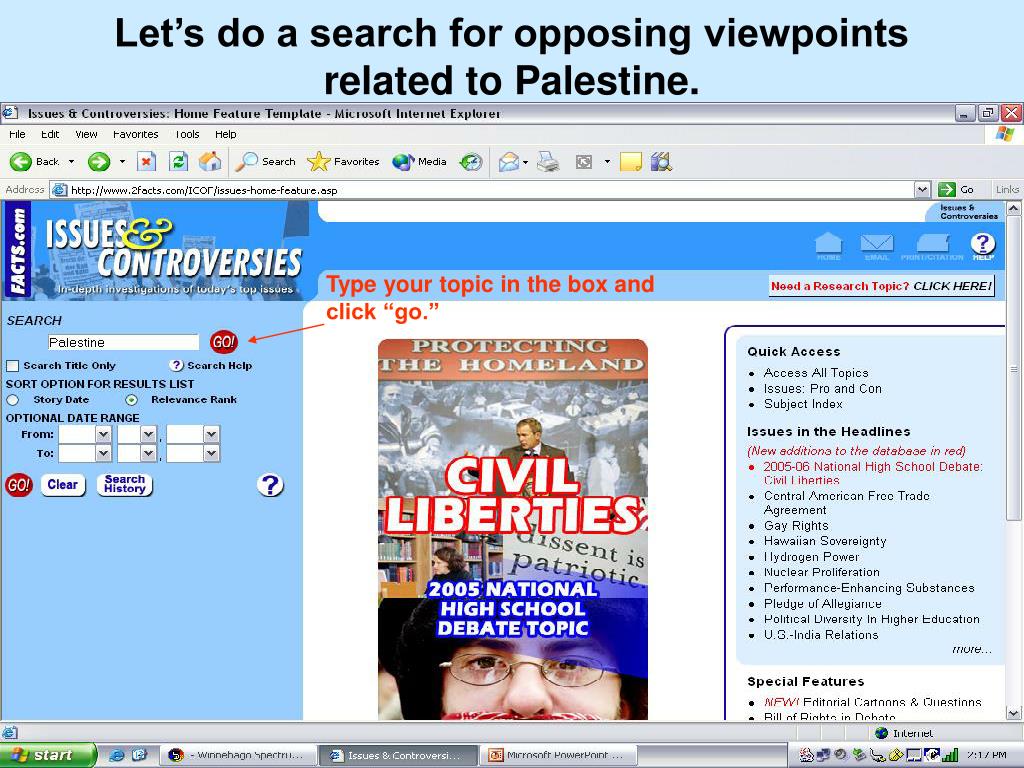
Task: Switch to Winnebago Spectrum taskbar window
Action: (237, 755)
